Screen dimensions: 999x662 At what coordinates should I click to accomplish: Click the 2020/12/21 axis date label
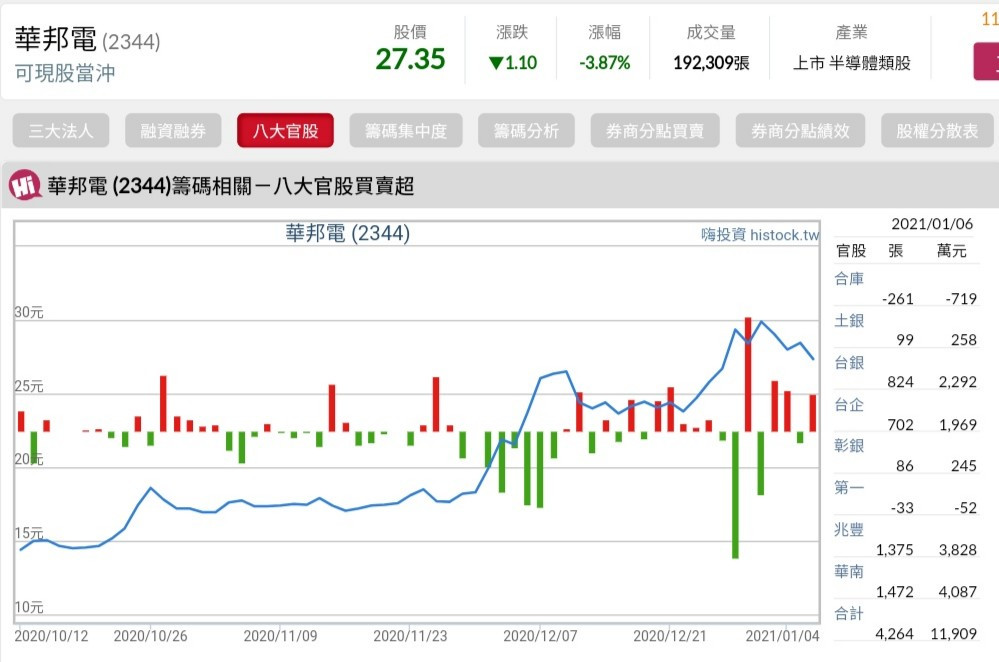click(670, 636)
